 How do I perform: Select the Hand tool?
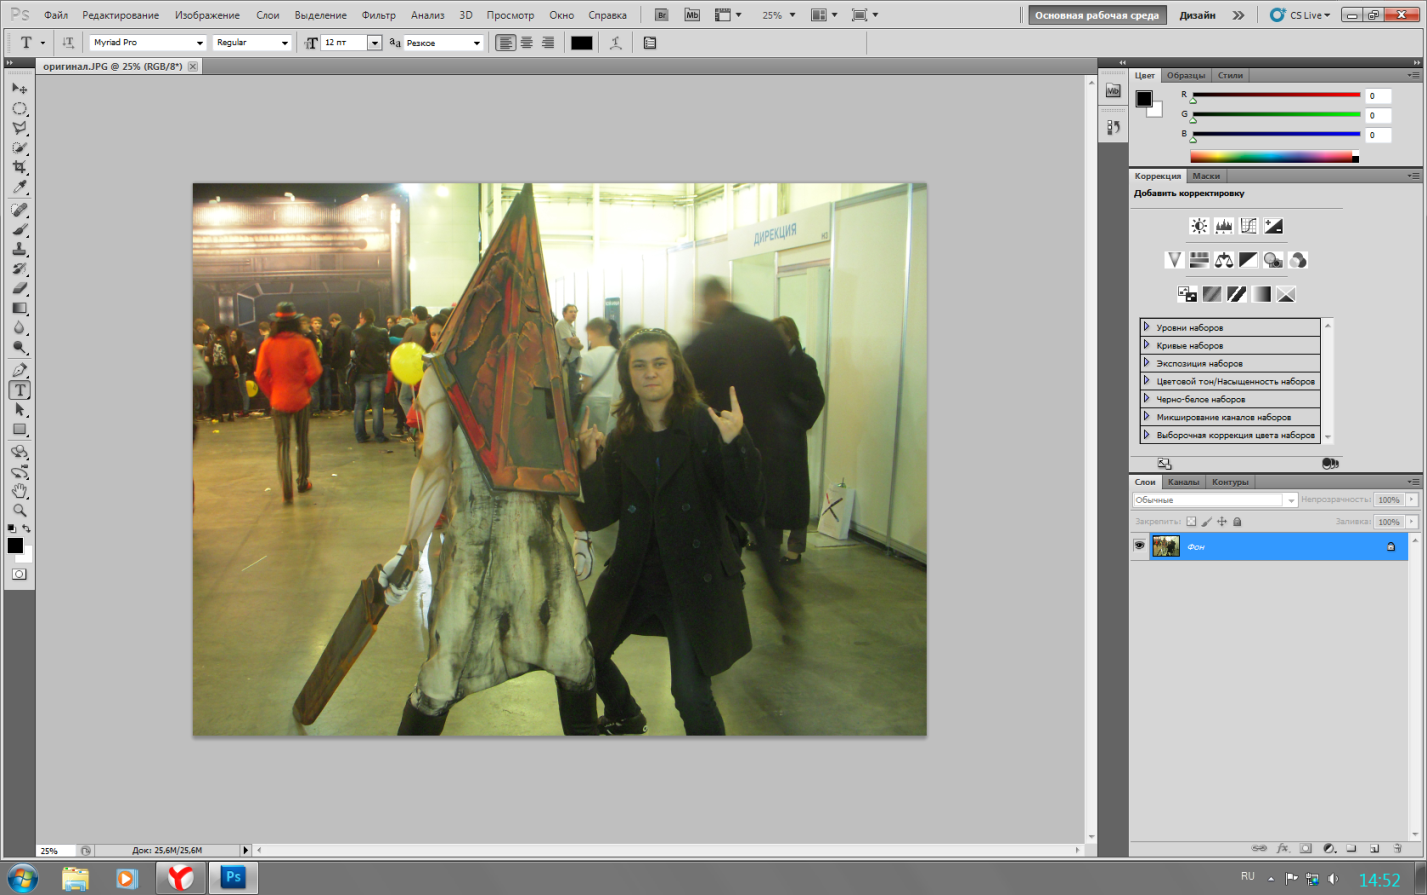click(x=19, y=491)
